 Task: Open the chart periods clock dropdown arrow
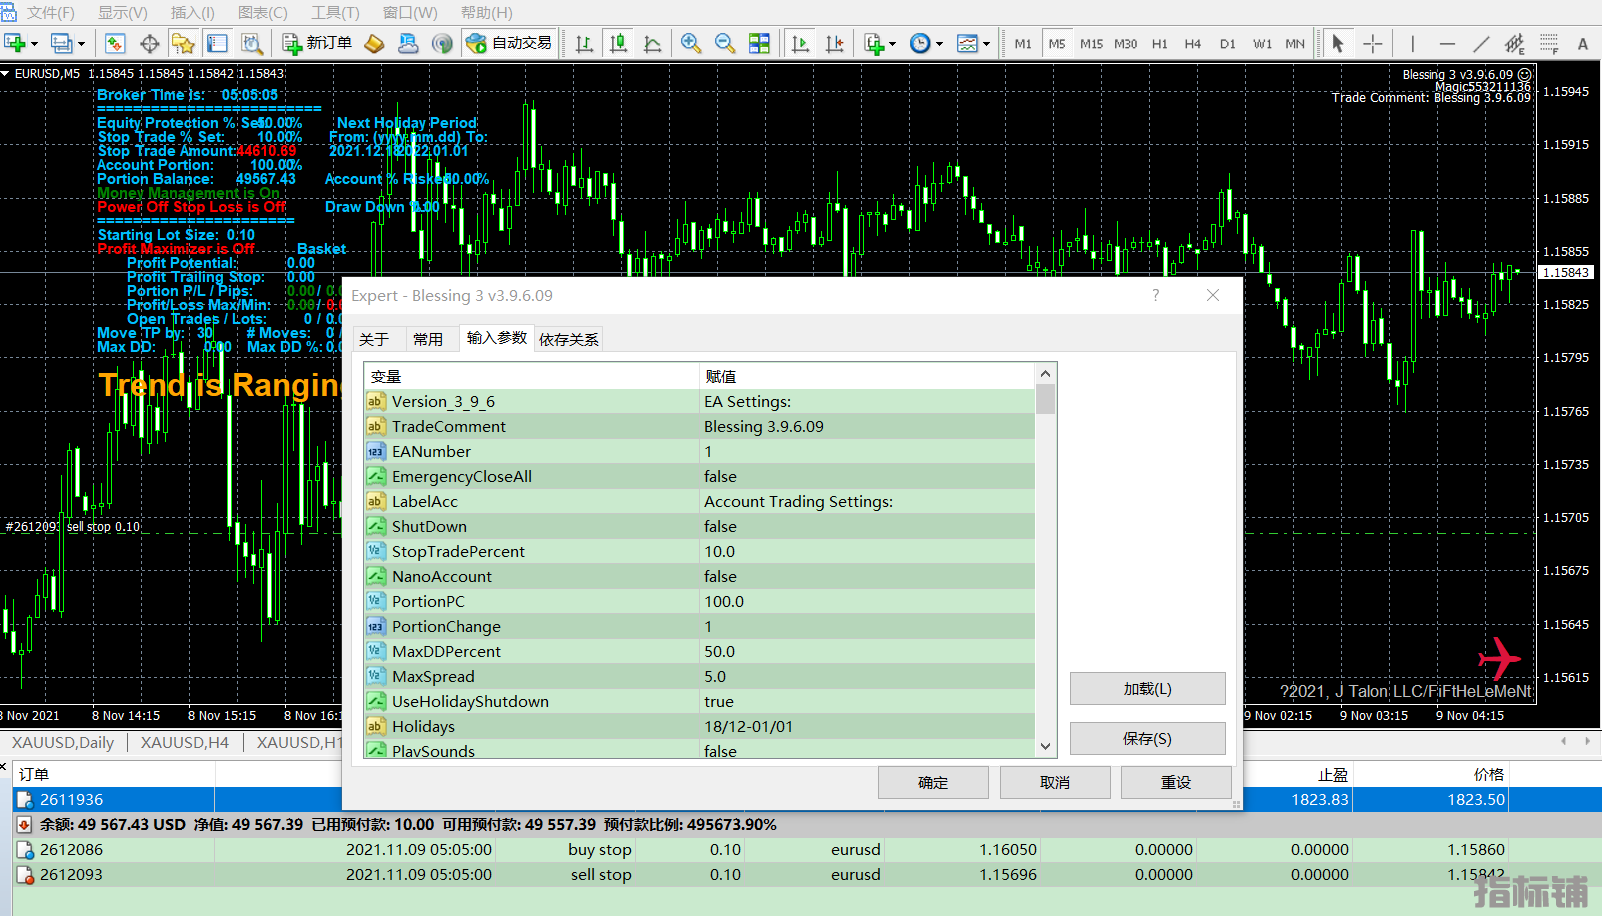(939, 44)
